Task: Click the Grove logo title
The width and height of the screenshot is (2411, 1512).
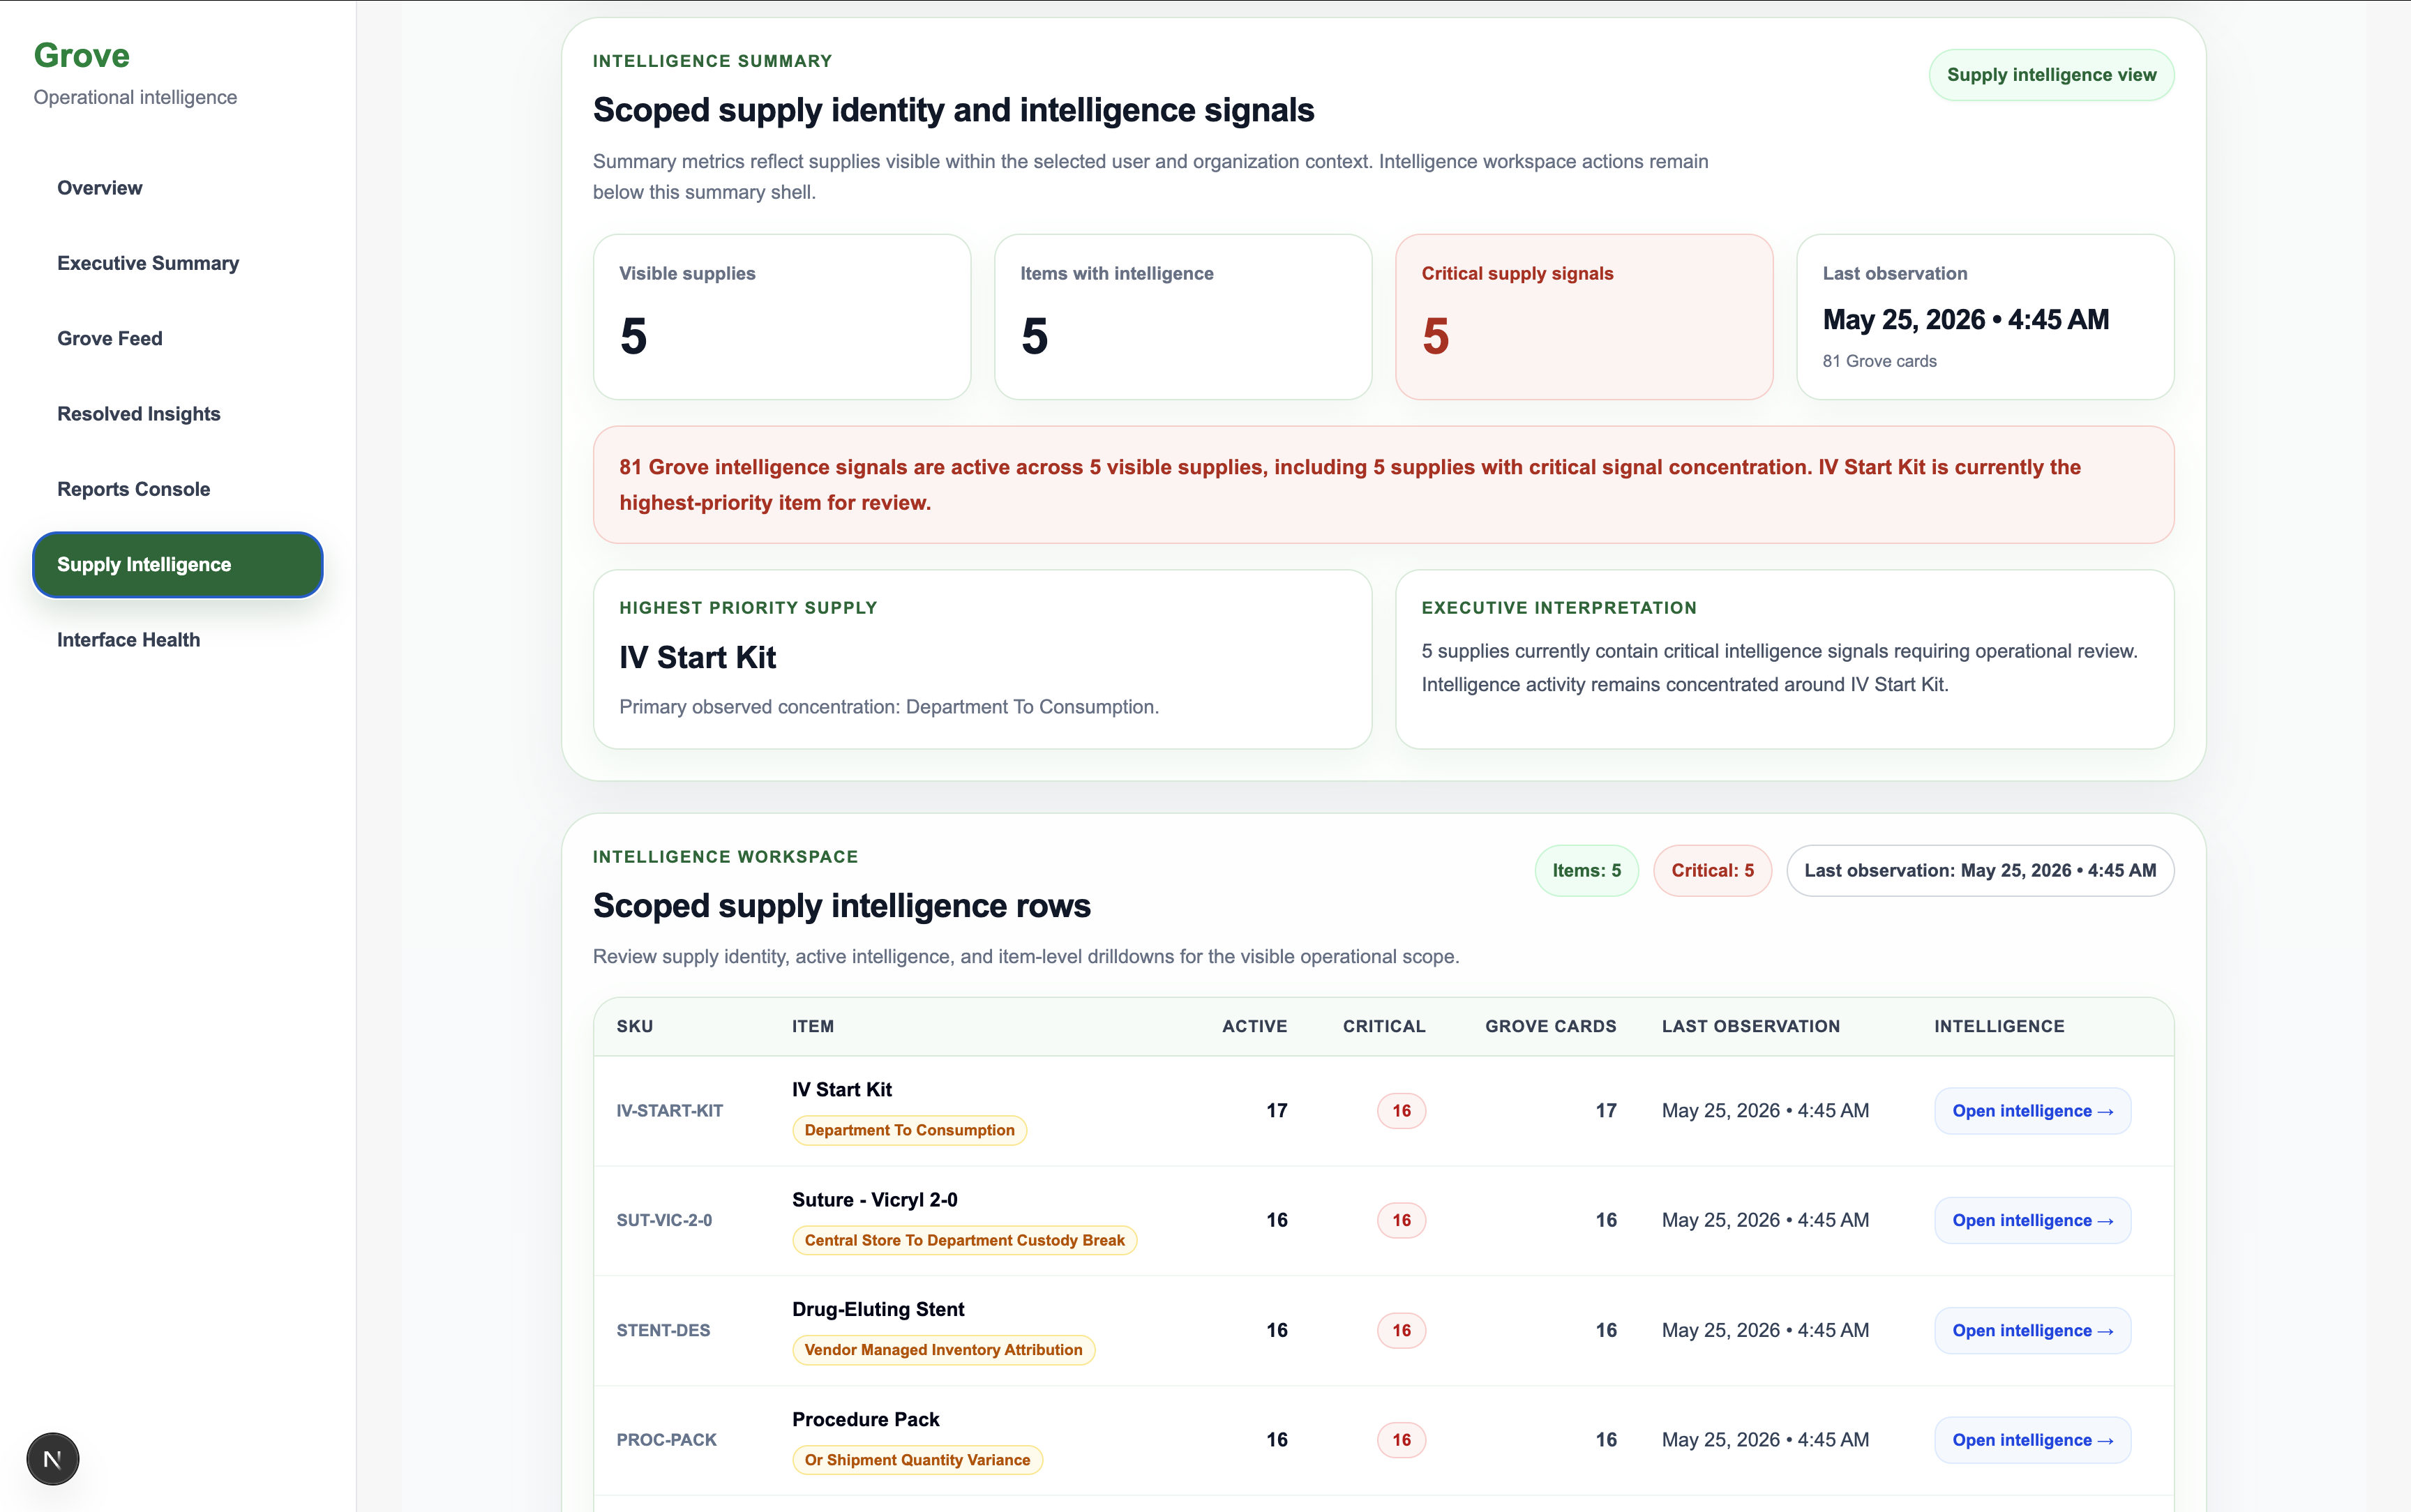Action: (82, 56)
